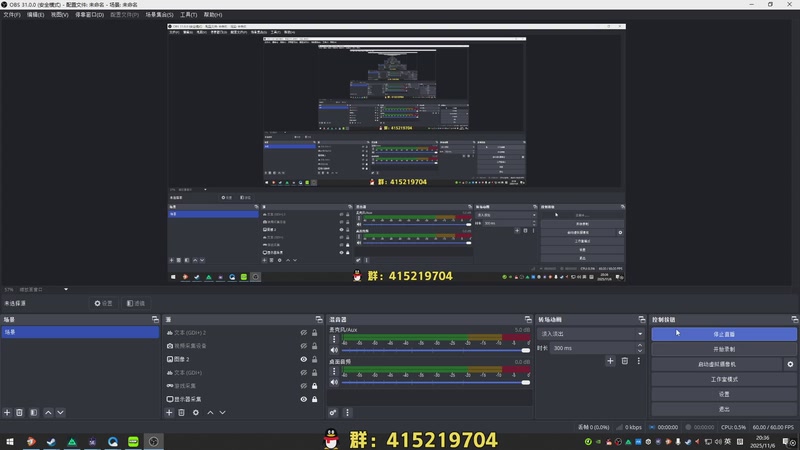Open the 工具(T) menu
The height and width of the screenshot is (450, 800).
tap(188, 15)
